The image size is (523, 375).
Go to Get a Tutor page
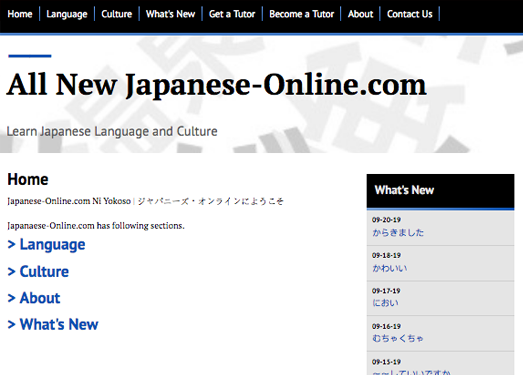(232, 14)
